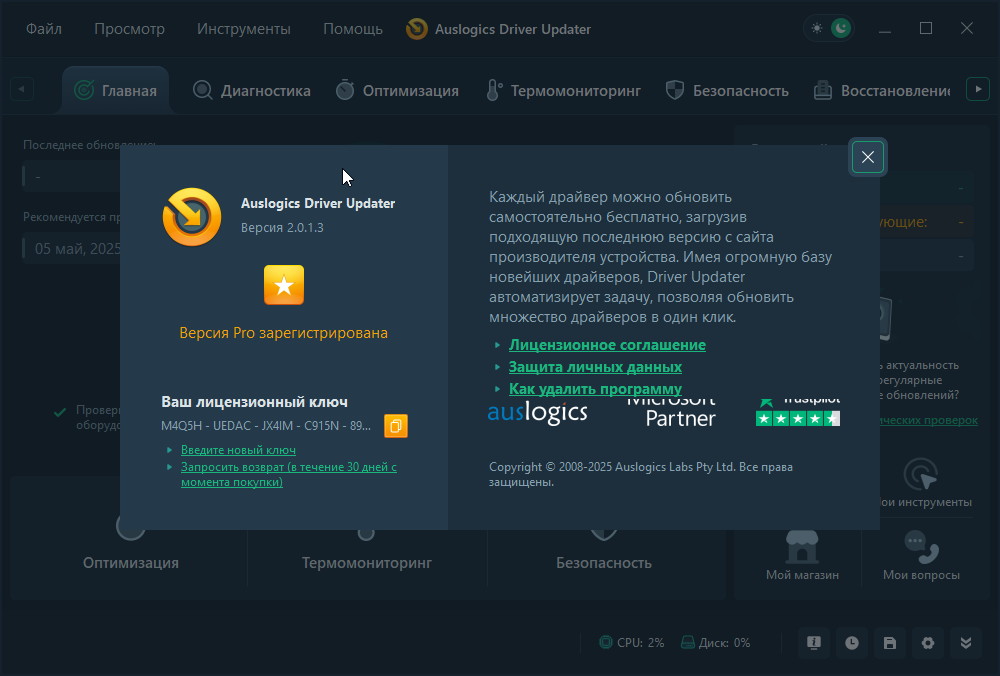
Task: Maximize the Auslogics window
Action: coord(926,29)
